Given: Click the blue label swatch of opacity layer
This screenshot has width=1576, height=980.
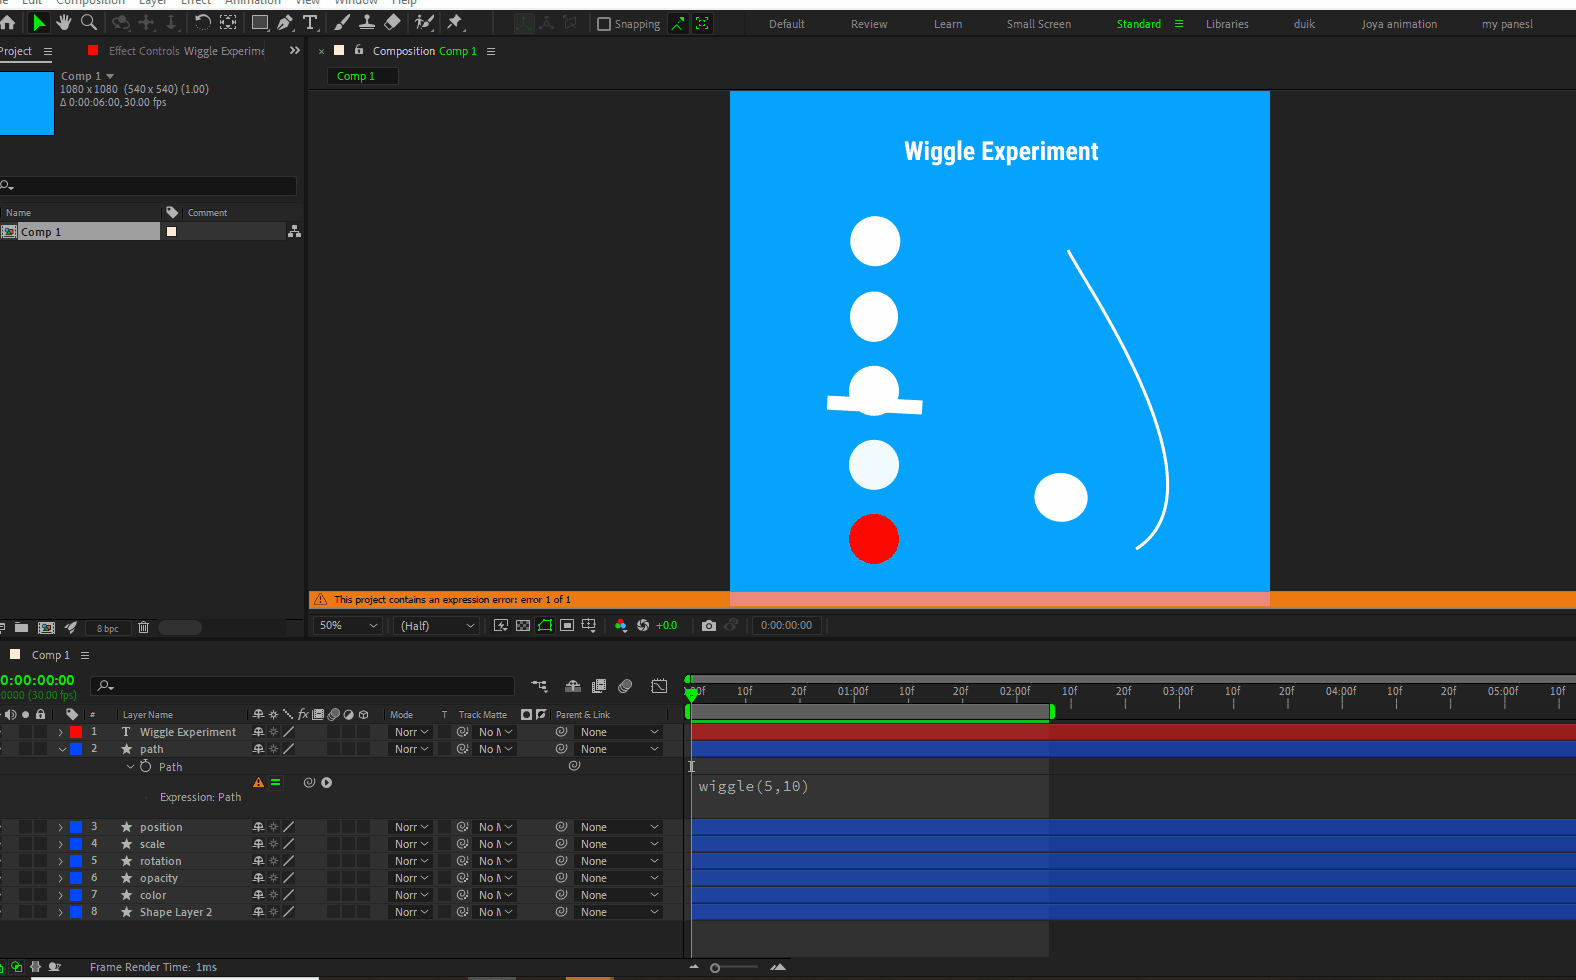Looking at the screenshot, I should coord(76,878).
